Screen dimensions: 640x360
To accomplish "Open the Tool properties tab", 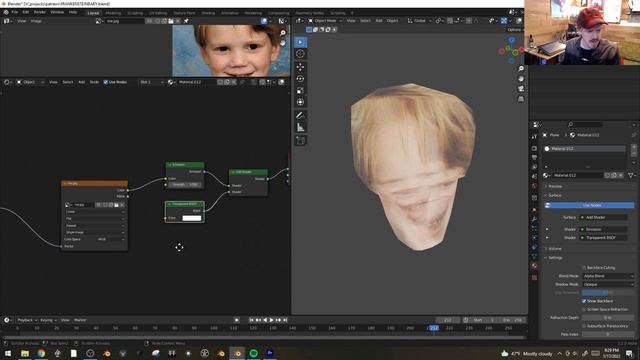I will (534, 137).
